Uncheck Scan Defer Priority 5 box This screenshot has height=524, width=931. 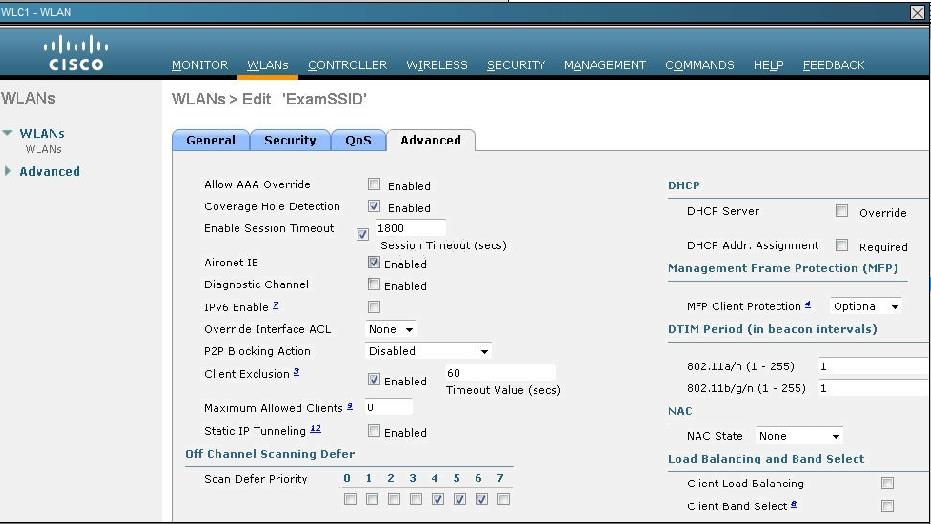coord(460,499)
